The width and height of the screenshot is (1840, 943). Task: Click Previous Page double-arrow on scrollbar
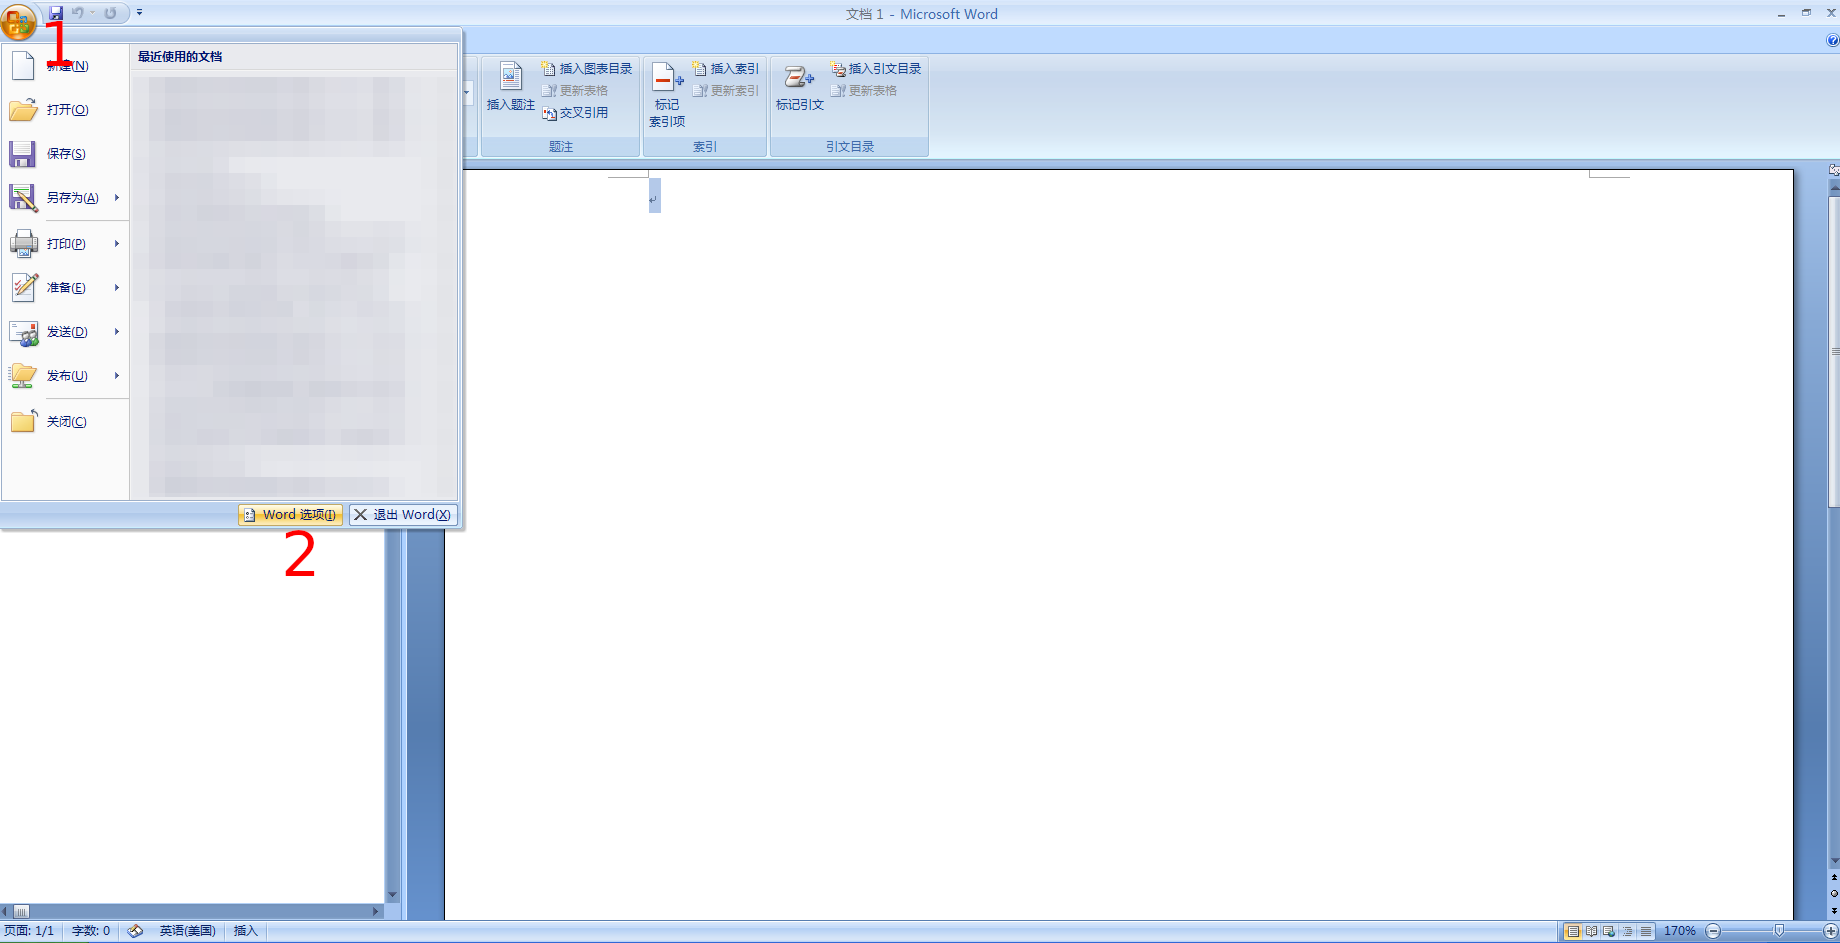[x=1834, y=877]
